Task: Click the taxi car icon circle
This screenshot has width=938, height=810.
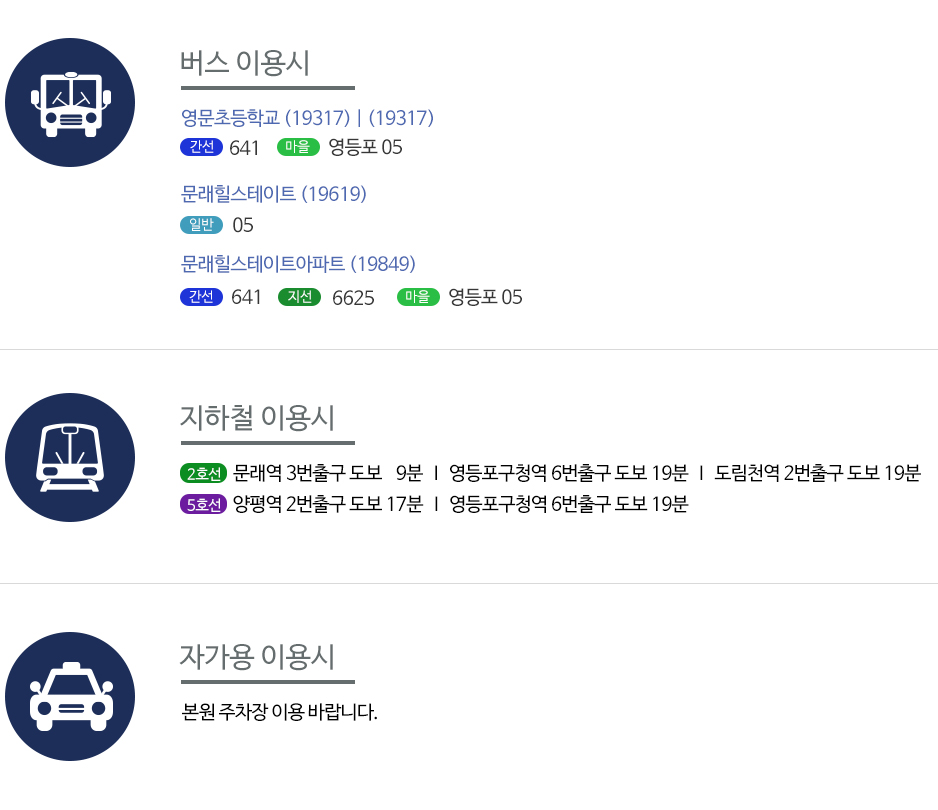Action: coord(70,696)
